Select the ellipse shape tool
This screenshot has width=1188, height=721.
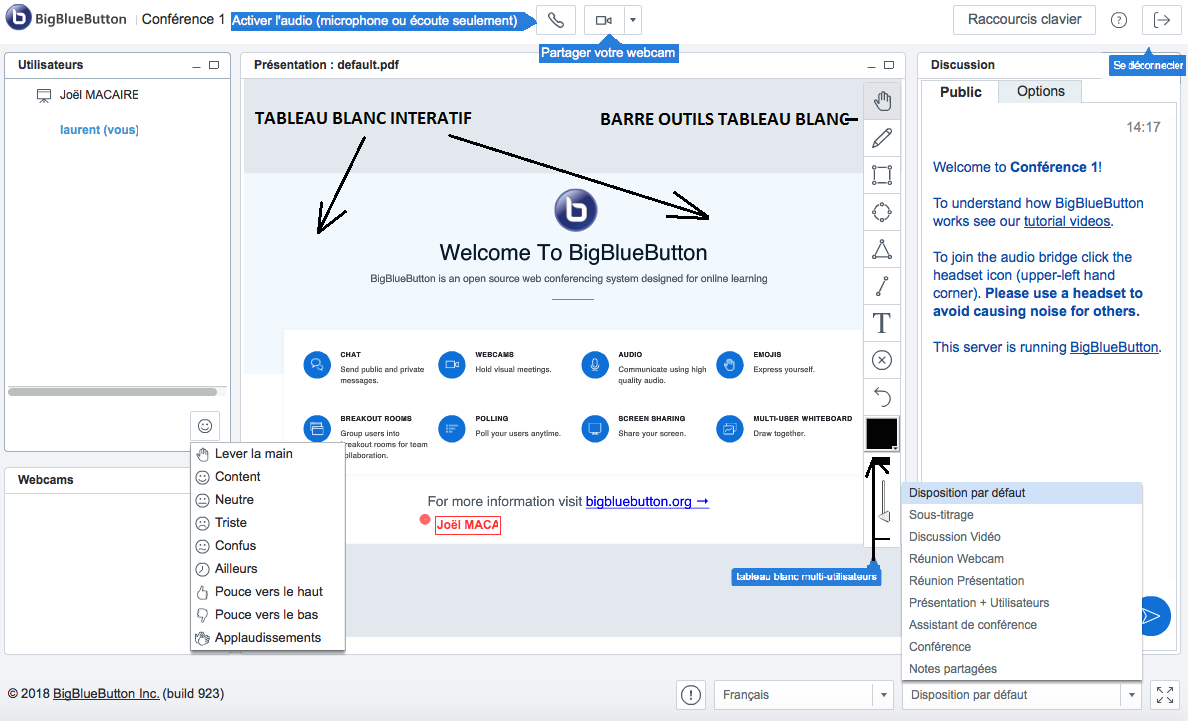[882, 212]
